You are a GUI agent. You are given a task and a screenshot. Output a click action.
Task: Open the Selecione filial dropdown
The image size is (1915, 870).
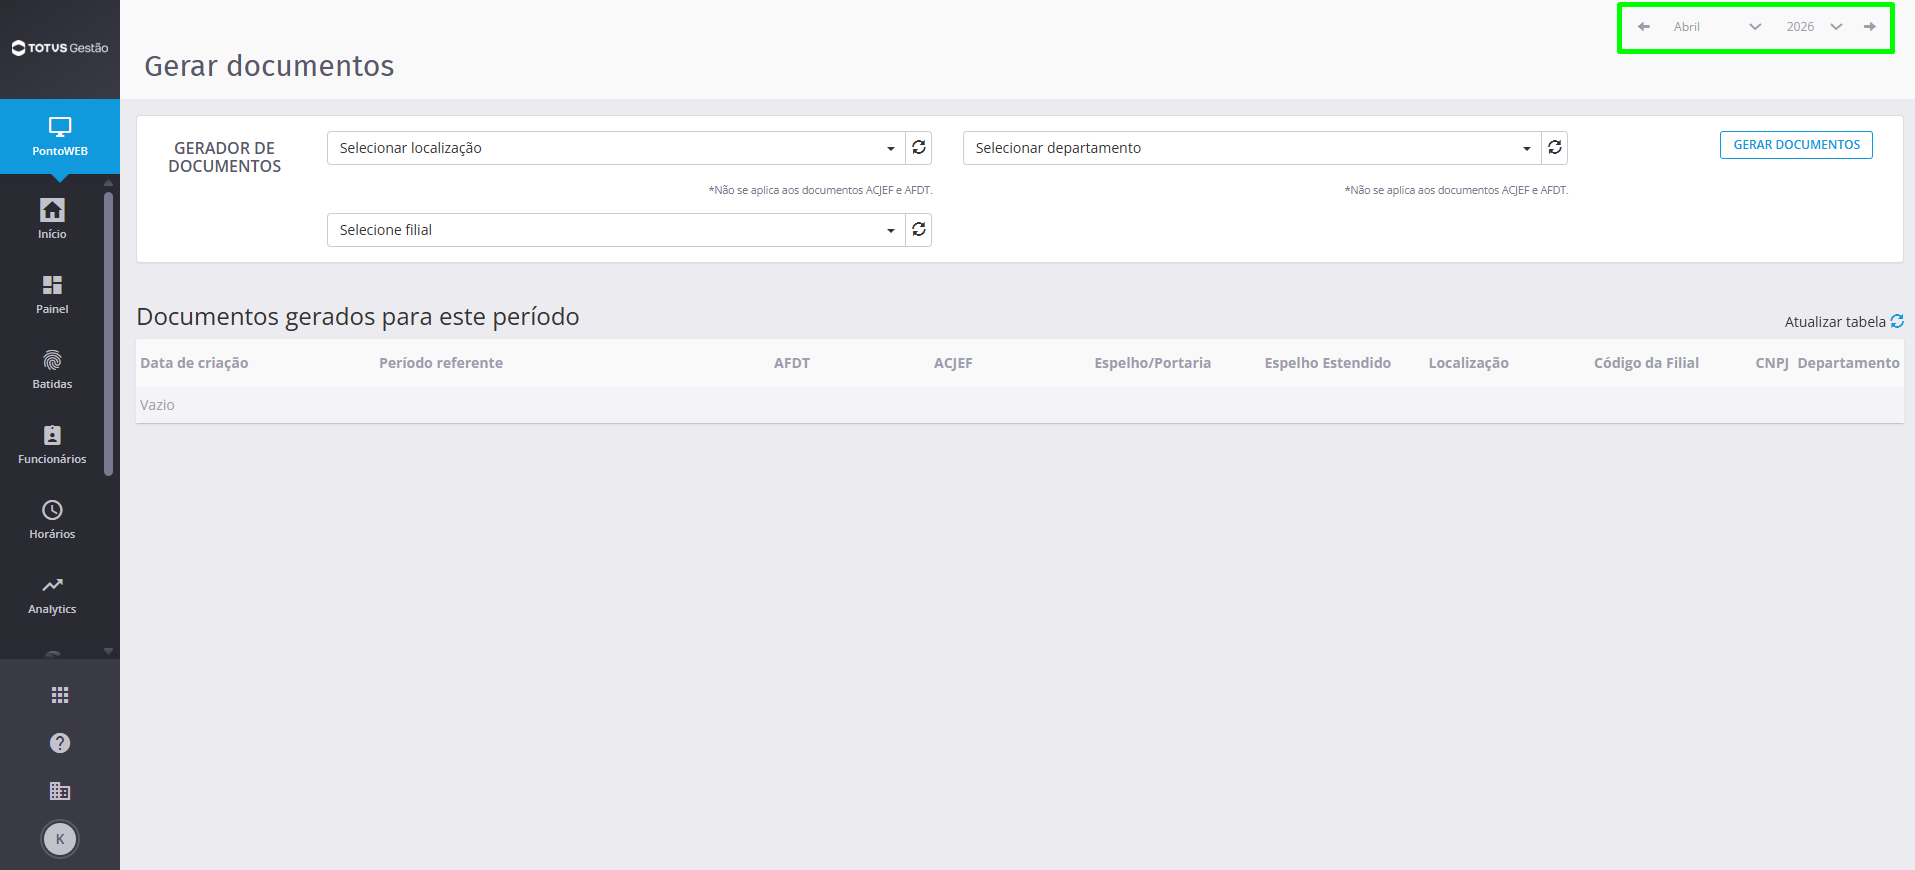(x=616, y=230)
